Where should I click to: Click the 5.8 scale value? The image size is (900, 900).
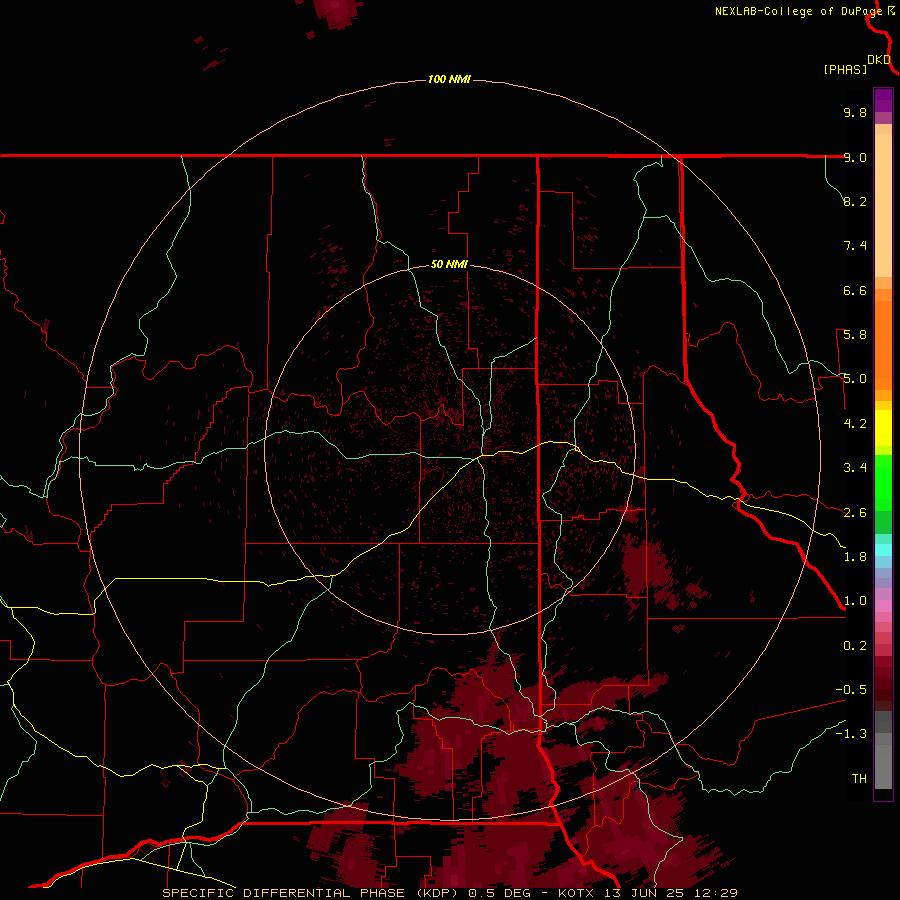[855, 335]
